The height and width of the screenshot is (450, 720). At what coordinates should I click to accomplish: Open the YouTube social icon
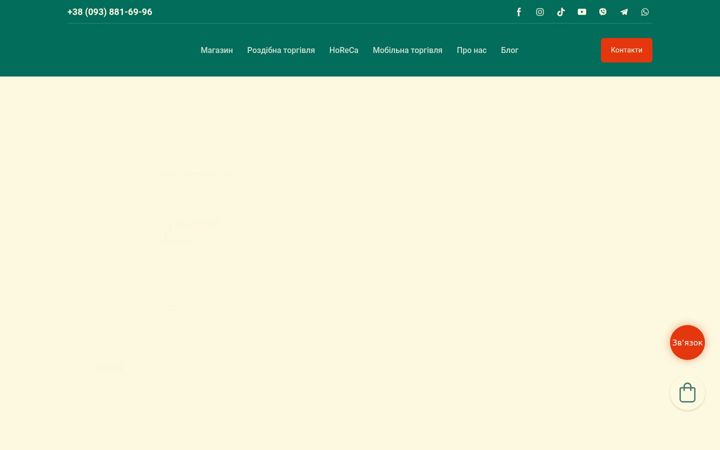pyautogui.click(x=582, y=12)
